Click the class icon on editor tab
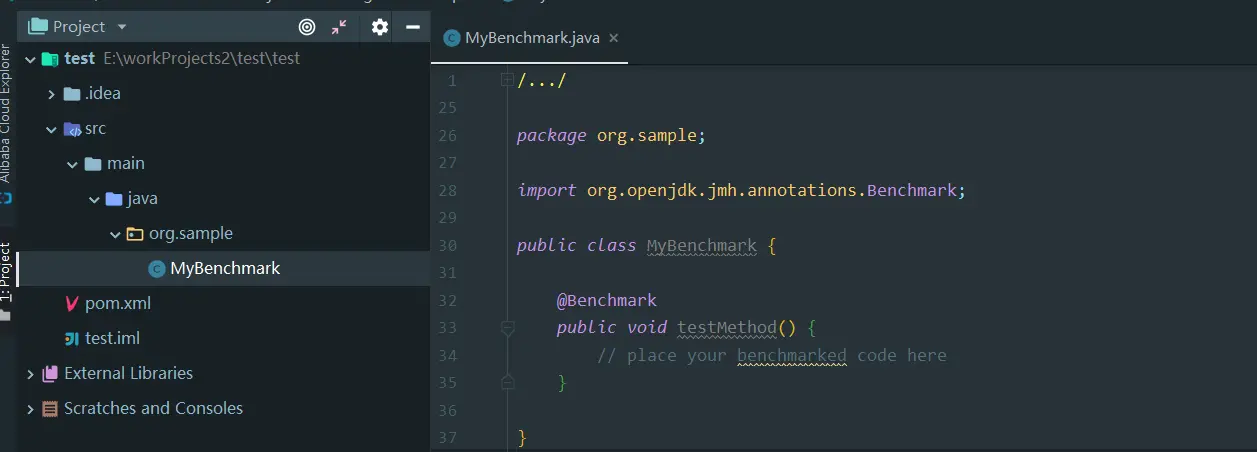Screen dimensions: 1257x452 coord(452,38)
